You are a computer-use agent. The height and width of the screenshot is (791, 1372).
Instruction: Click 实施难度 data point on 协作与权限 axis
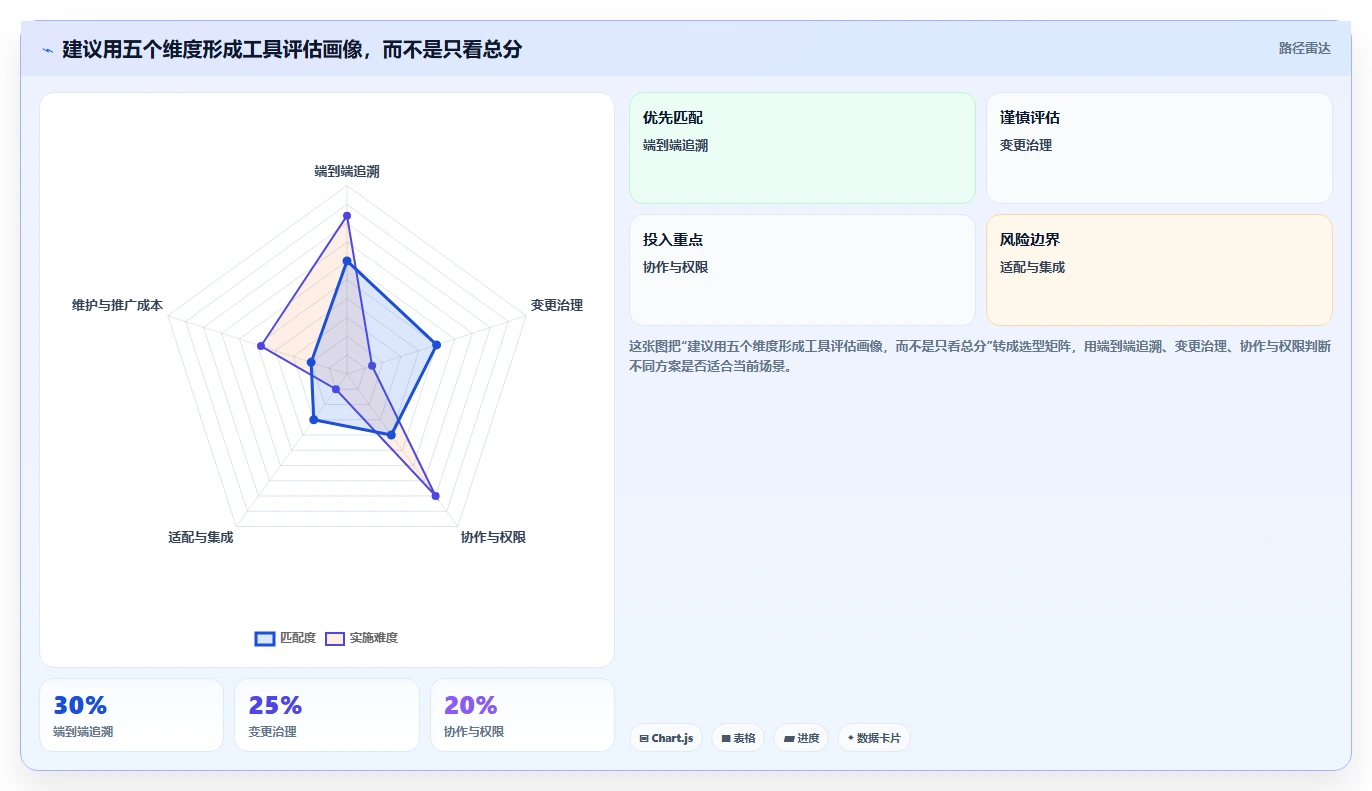tap(435, 495)
